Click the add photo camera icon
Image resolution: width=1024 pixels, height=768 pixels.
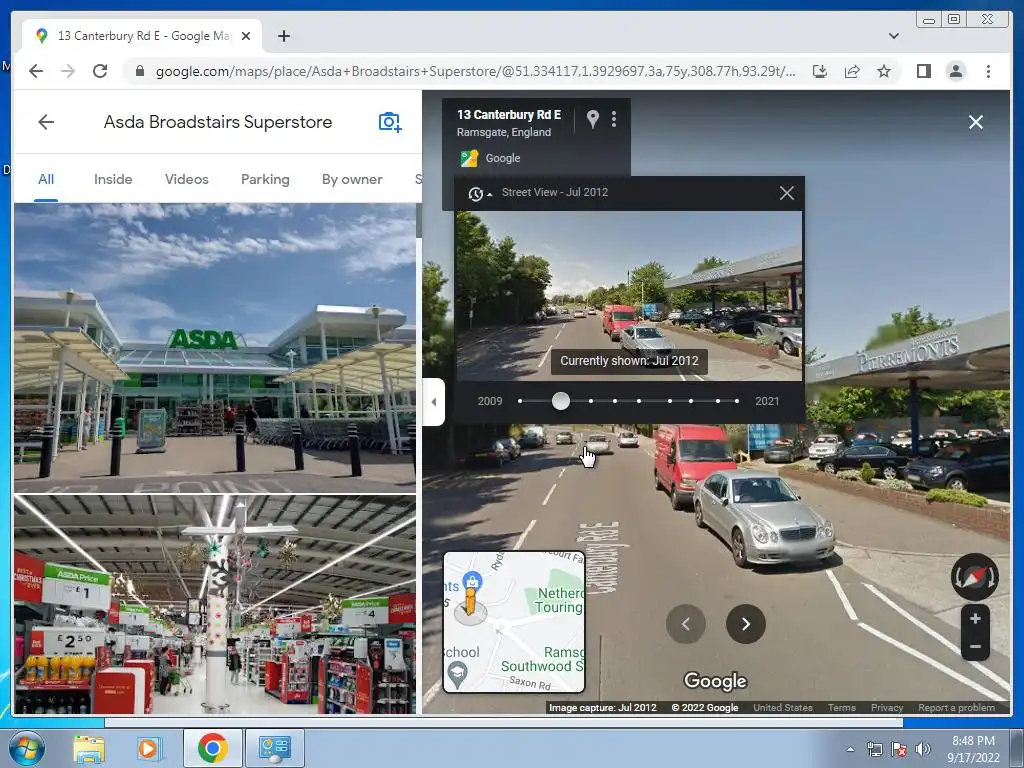pyautogui.click(x=390, y=122)
